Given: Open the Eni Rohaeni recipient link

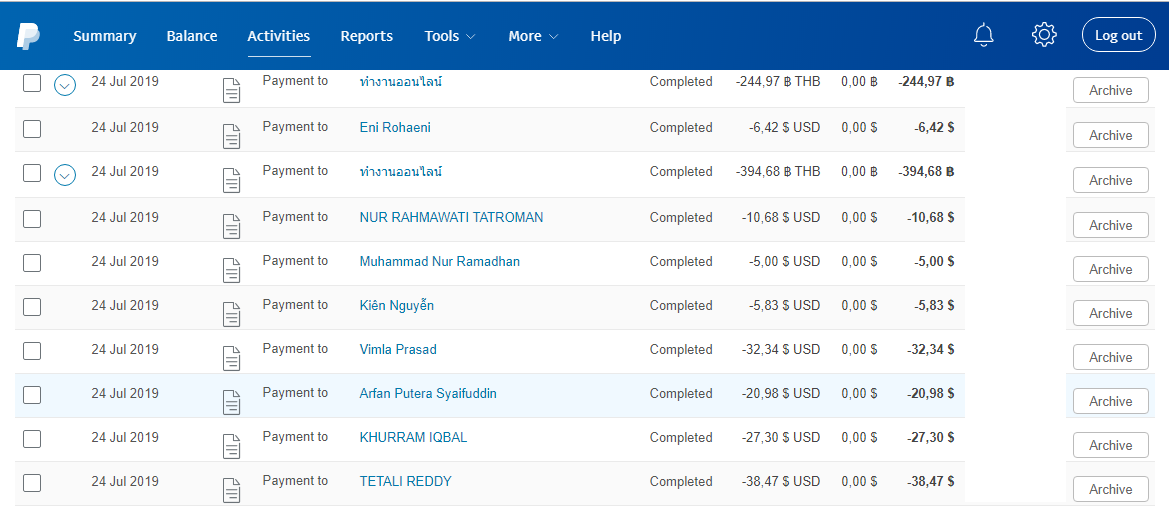Looking at the screenshot, I should coord(395,128).
